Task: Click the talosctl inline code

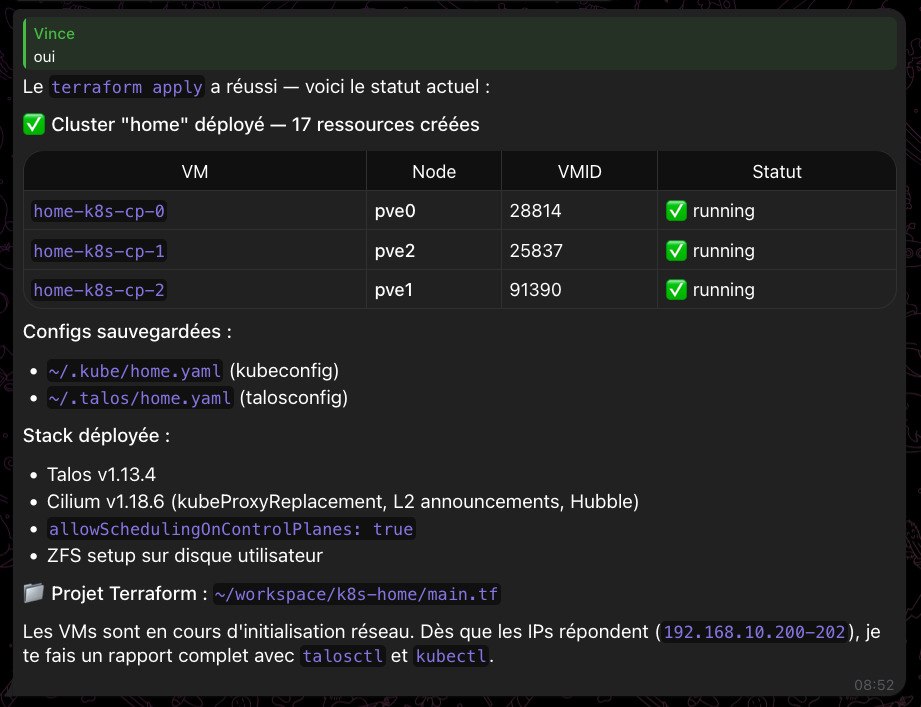Action: tap(342, 656)
